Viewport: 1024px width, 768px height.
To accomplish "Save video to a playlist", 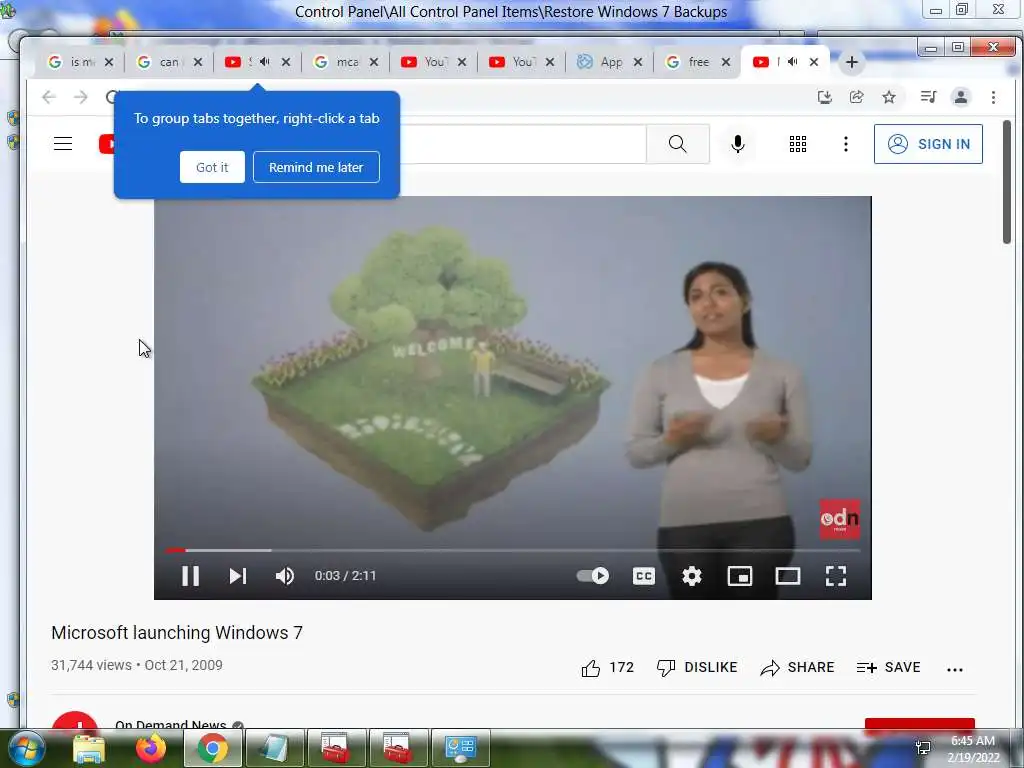I will [x=888, y=667].
